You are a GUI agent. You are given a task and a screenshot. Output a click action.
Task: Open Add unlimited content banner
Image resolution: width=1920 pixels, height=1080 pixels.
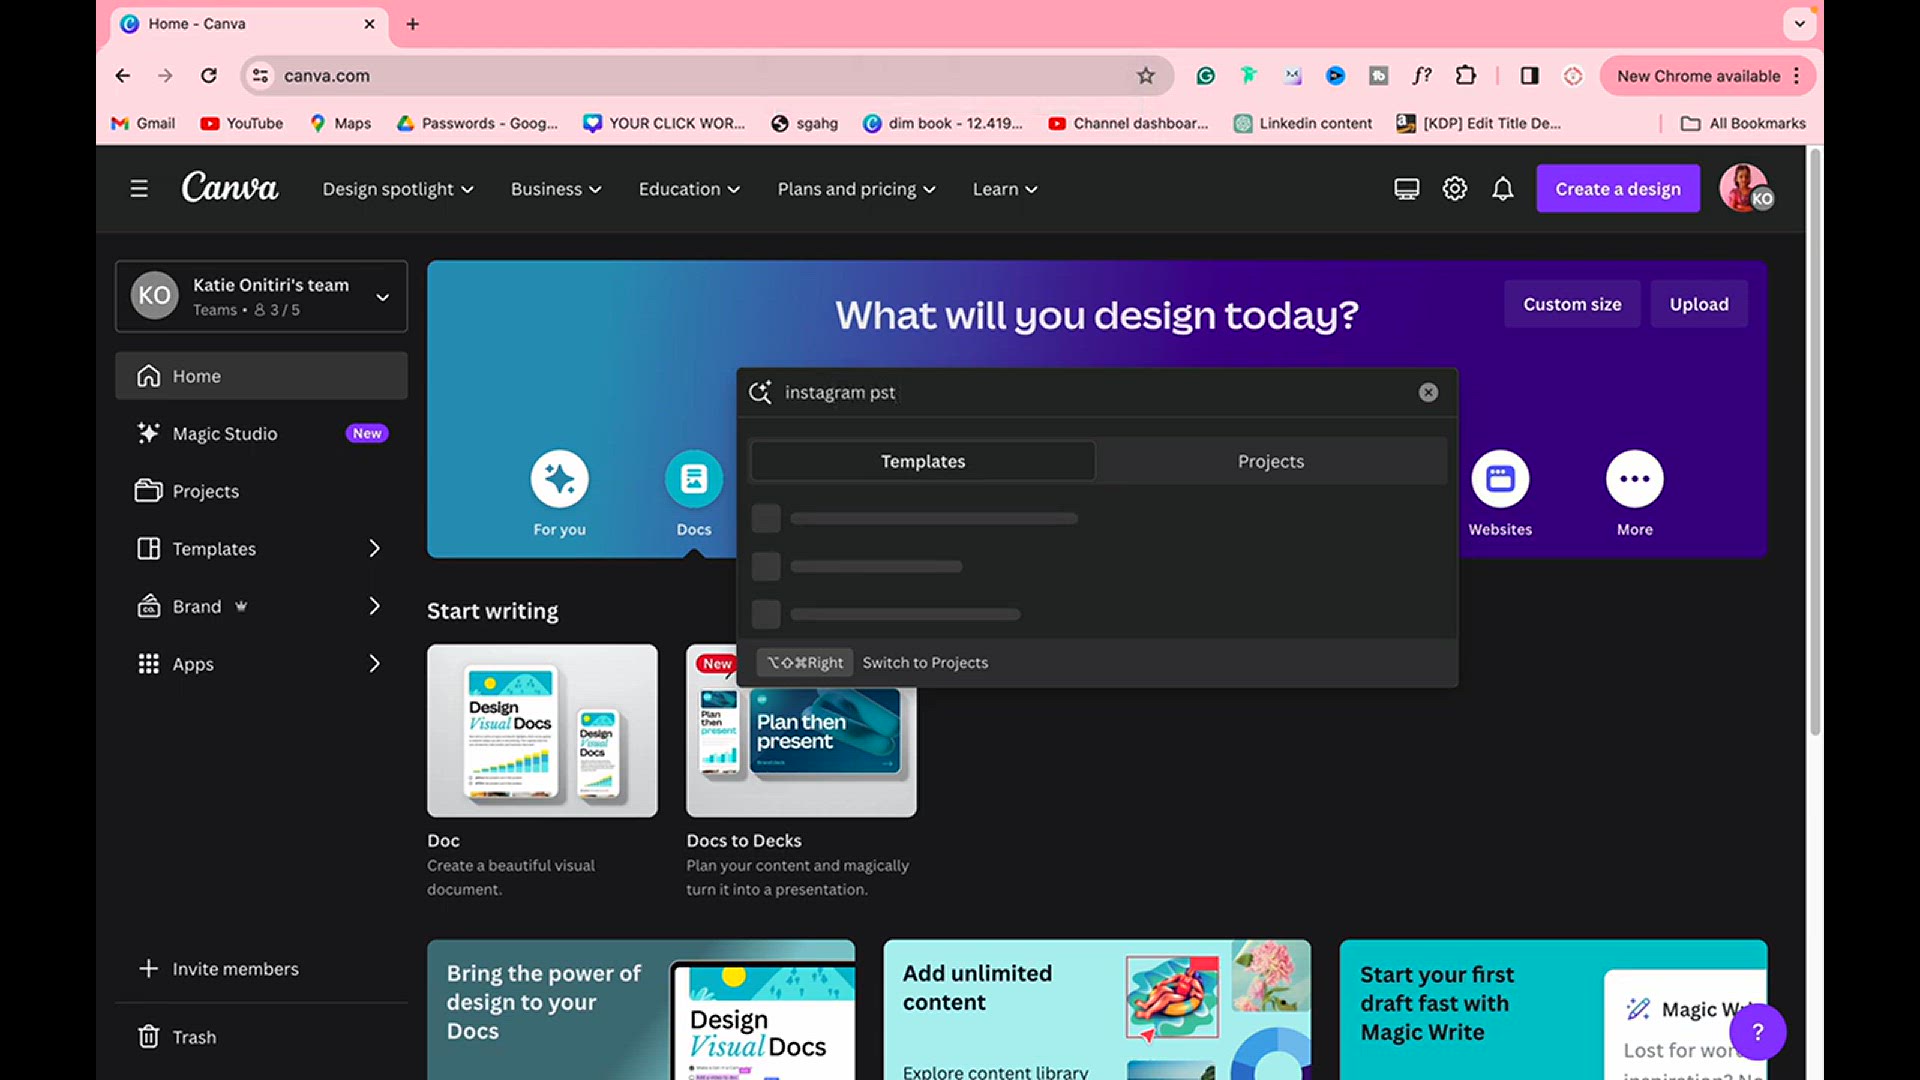click(x=1097, y=1010)
